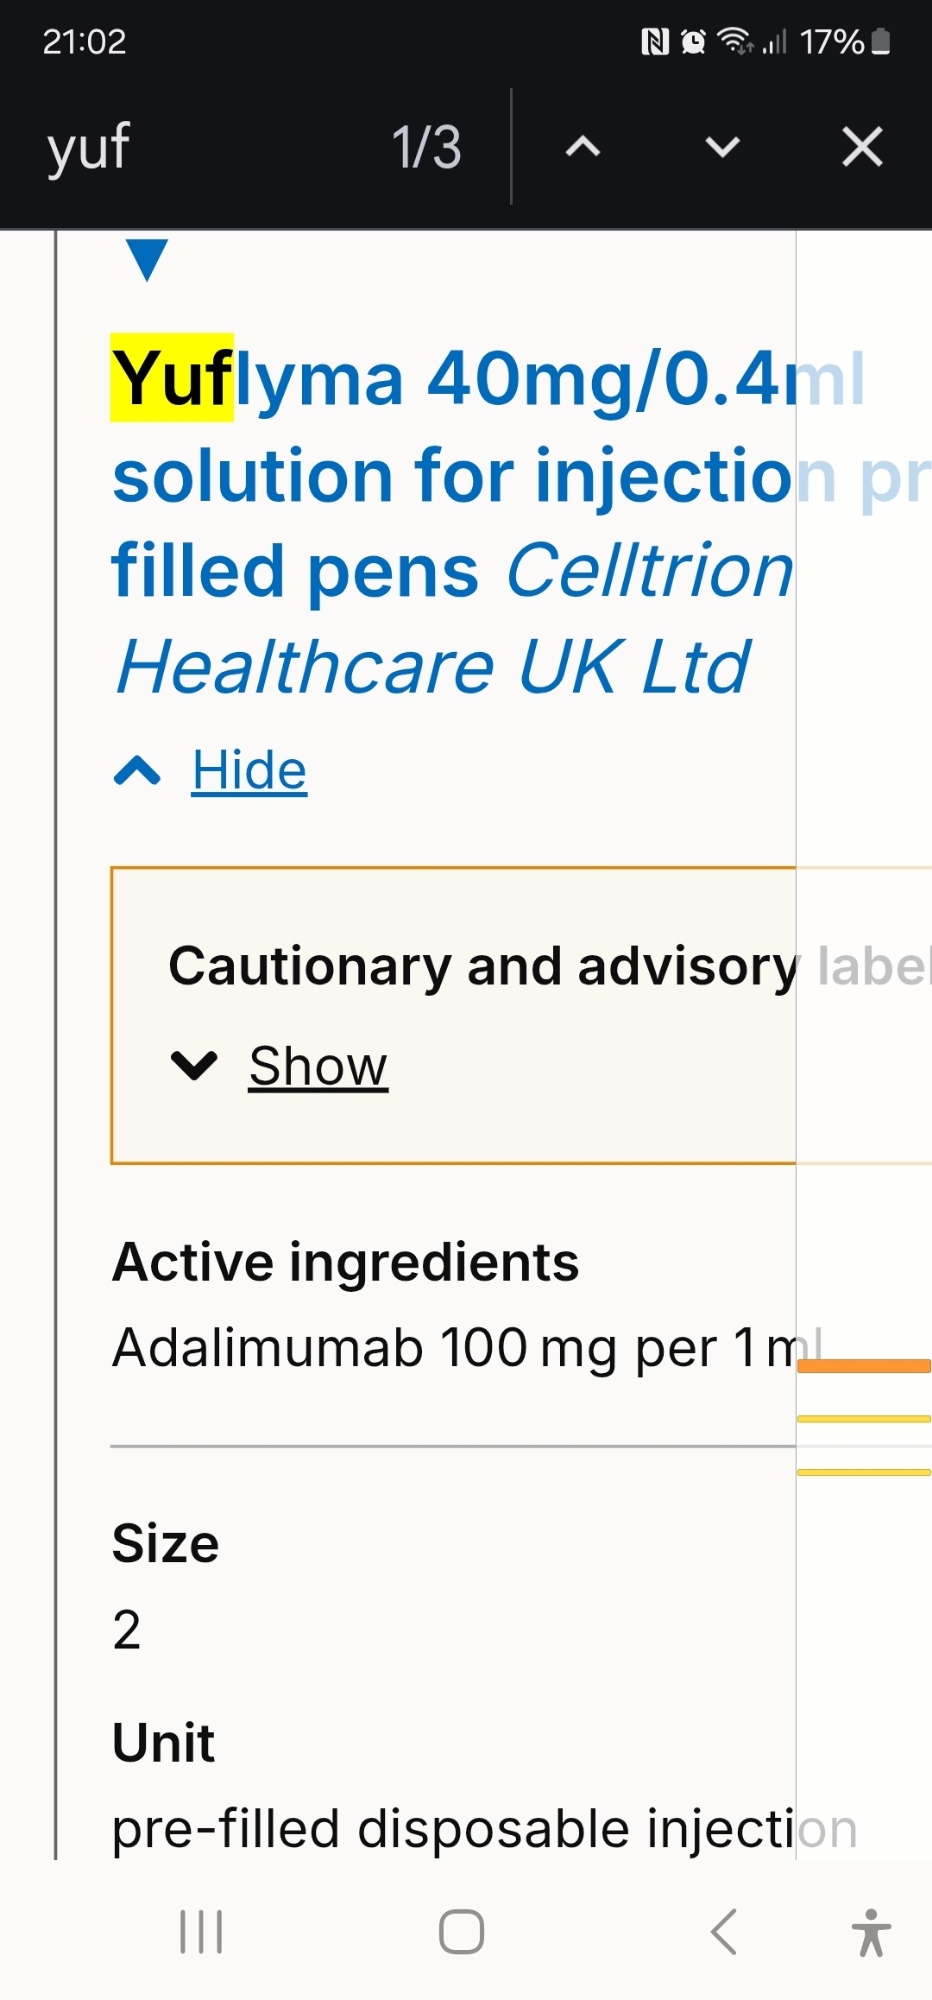The width and height of the screenshot is (932, 2000).
Task: Go to previous search match arrow
Action: pyautogui.click(x=583, y=148)
